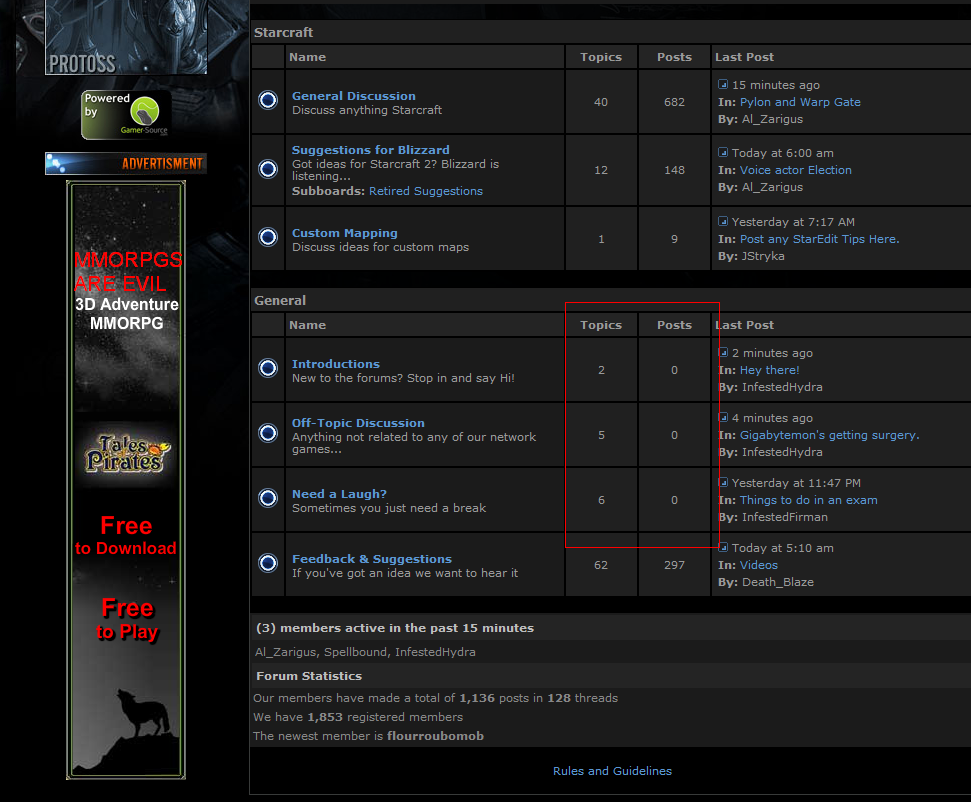Open the General Discussion board
971x802 pixels.
[x=354, y=96]
